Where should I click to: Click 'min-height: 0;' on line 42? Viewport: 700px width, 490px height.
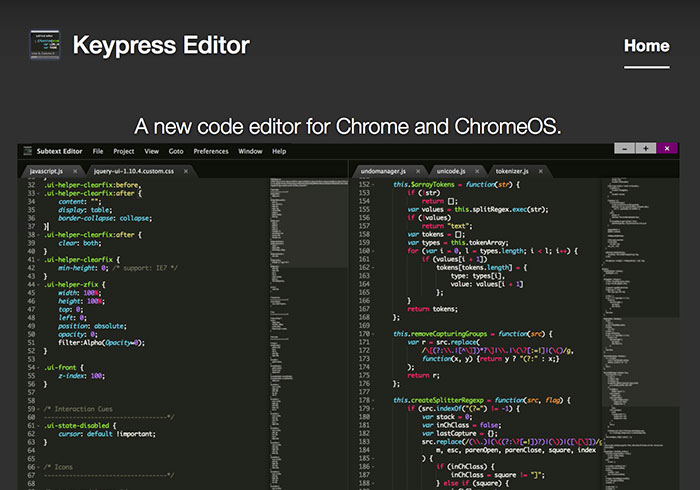83,268
